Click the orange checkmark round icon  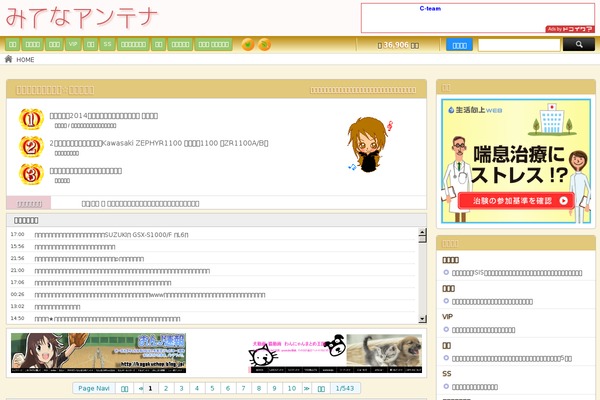tap(248, 44)
